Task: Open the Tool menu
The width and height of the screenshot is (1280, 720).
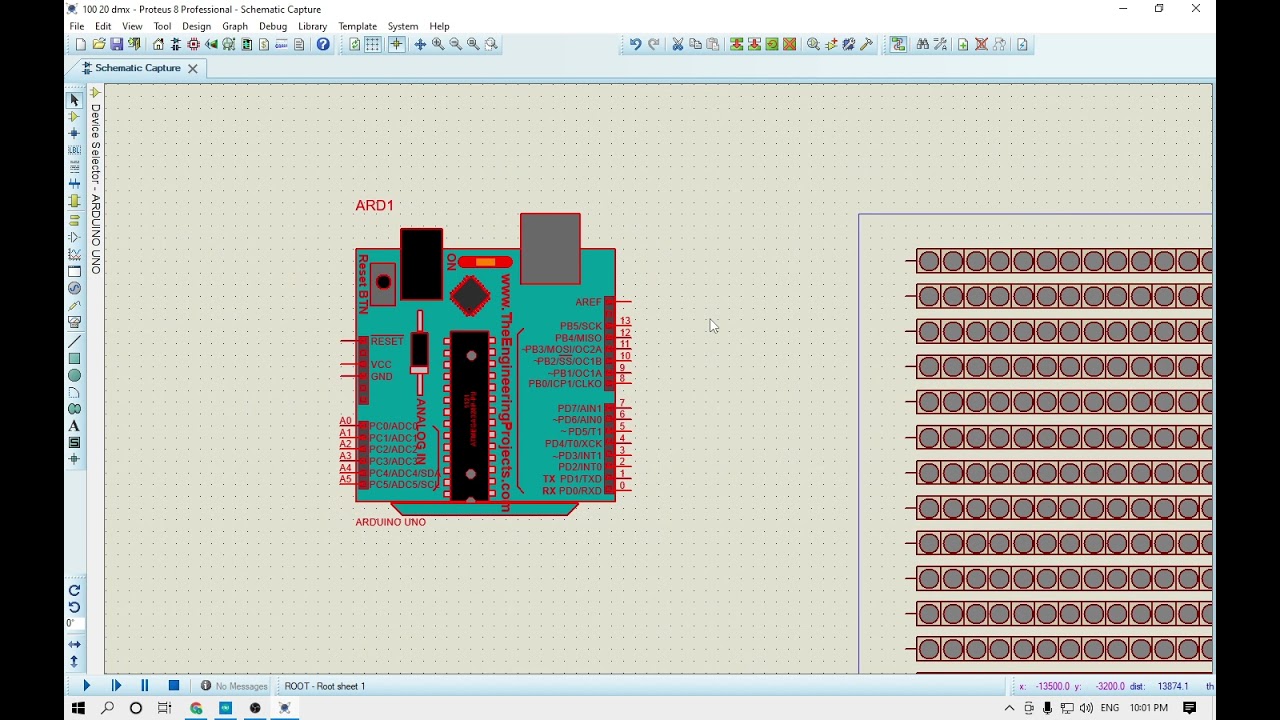Action: pos(162,26)
